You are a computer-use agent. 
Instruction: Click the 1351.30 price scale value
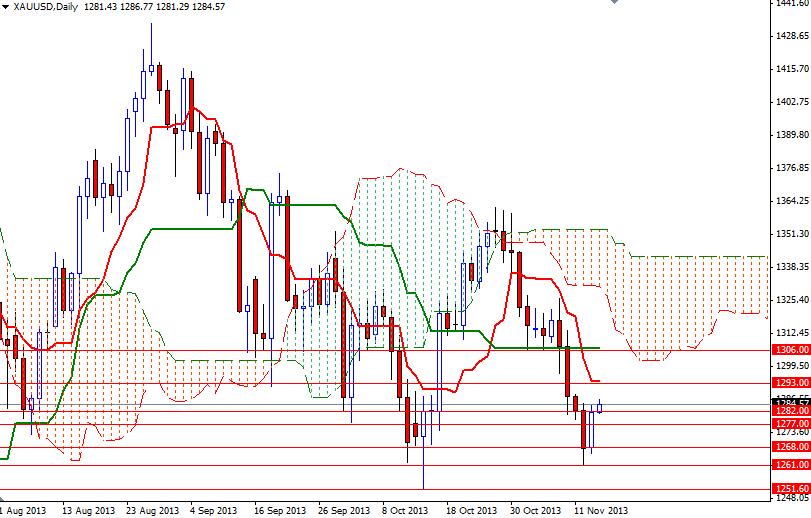[792, 234]
